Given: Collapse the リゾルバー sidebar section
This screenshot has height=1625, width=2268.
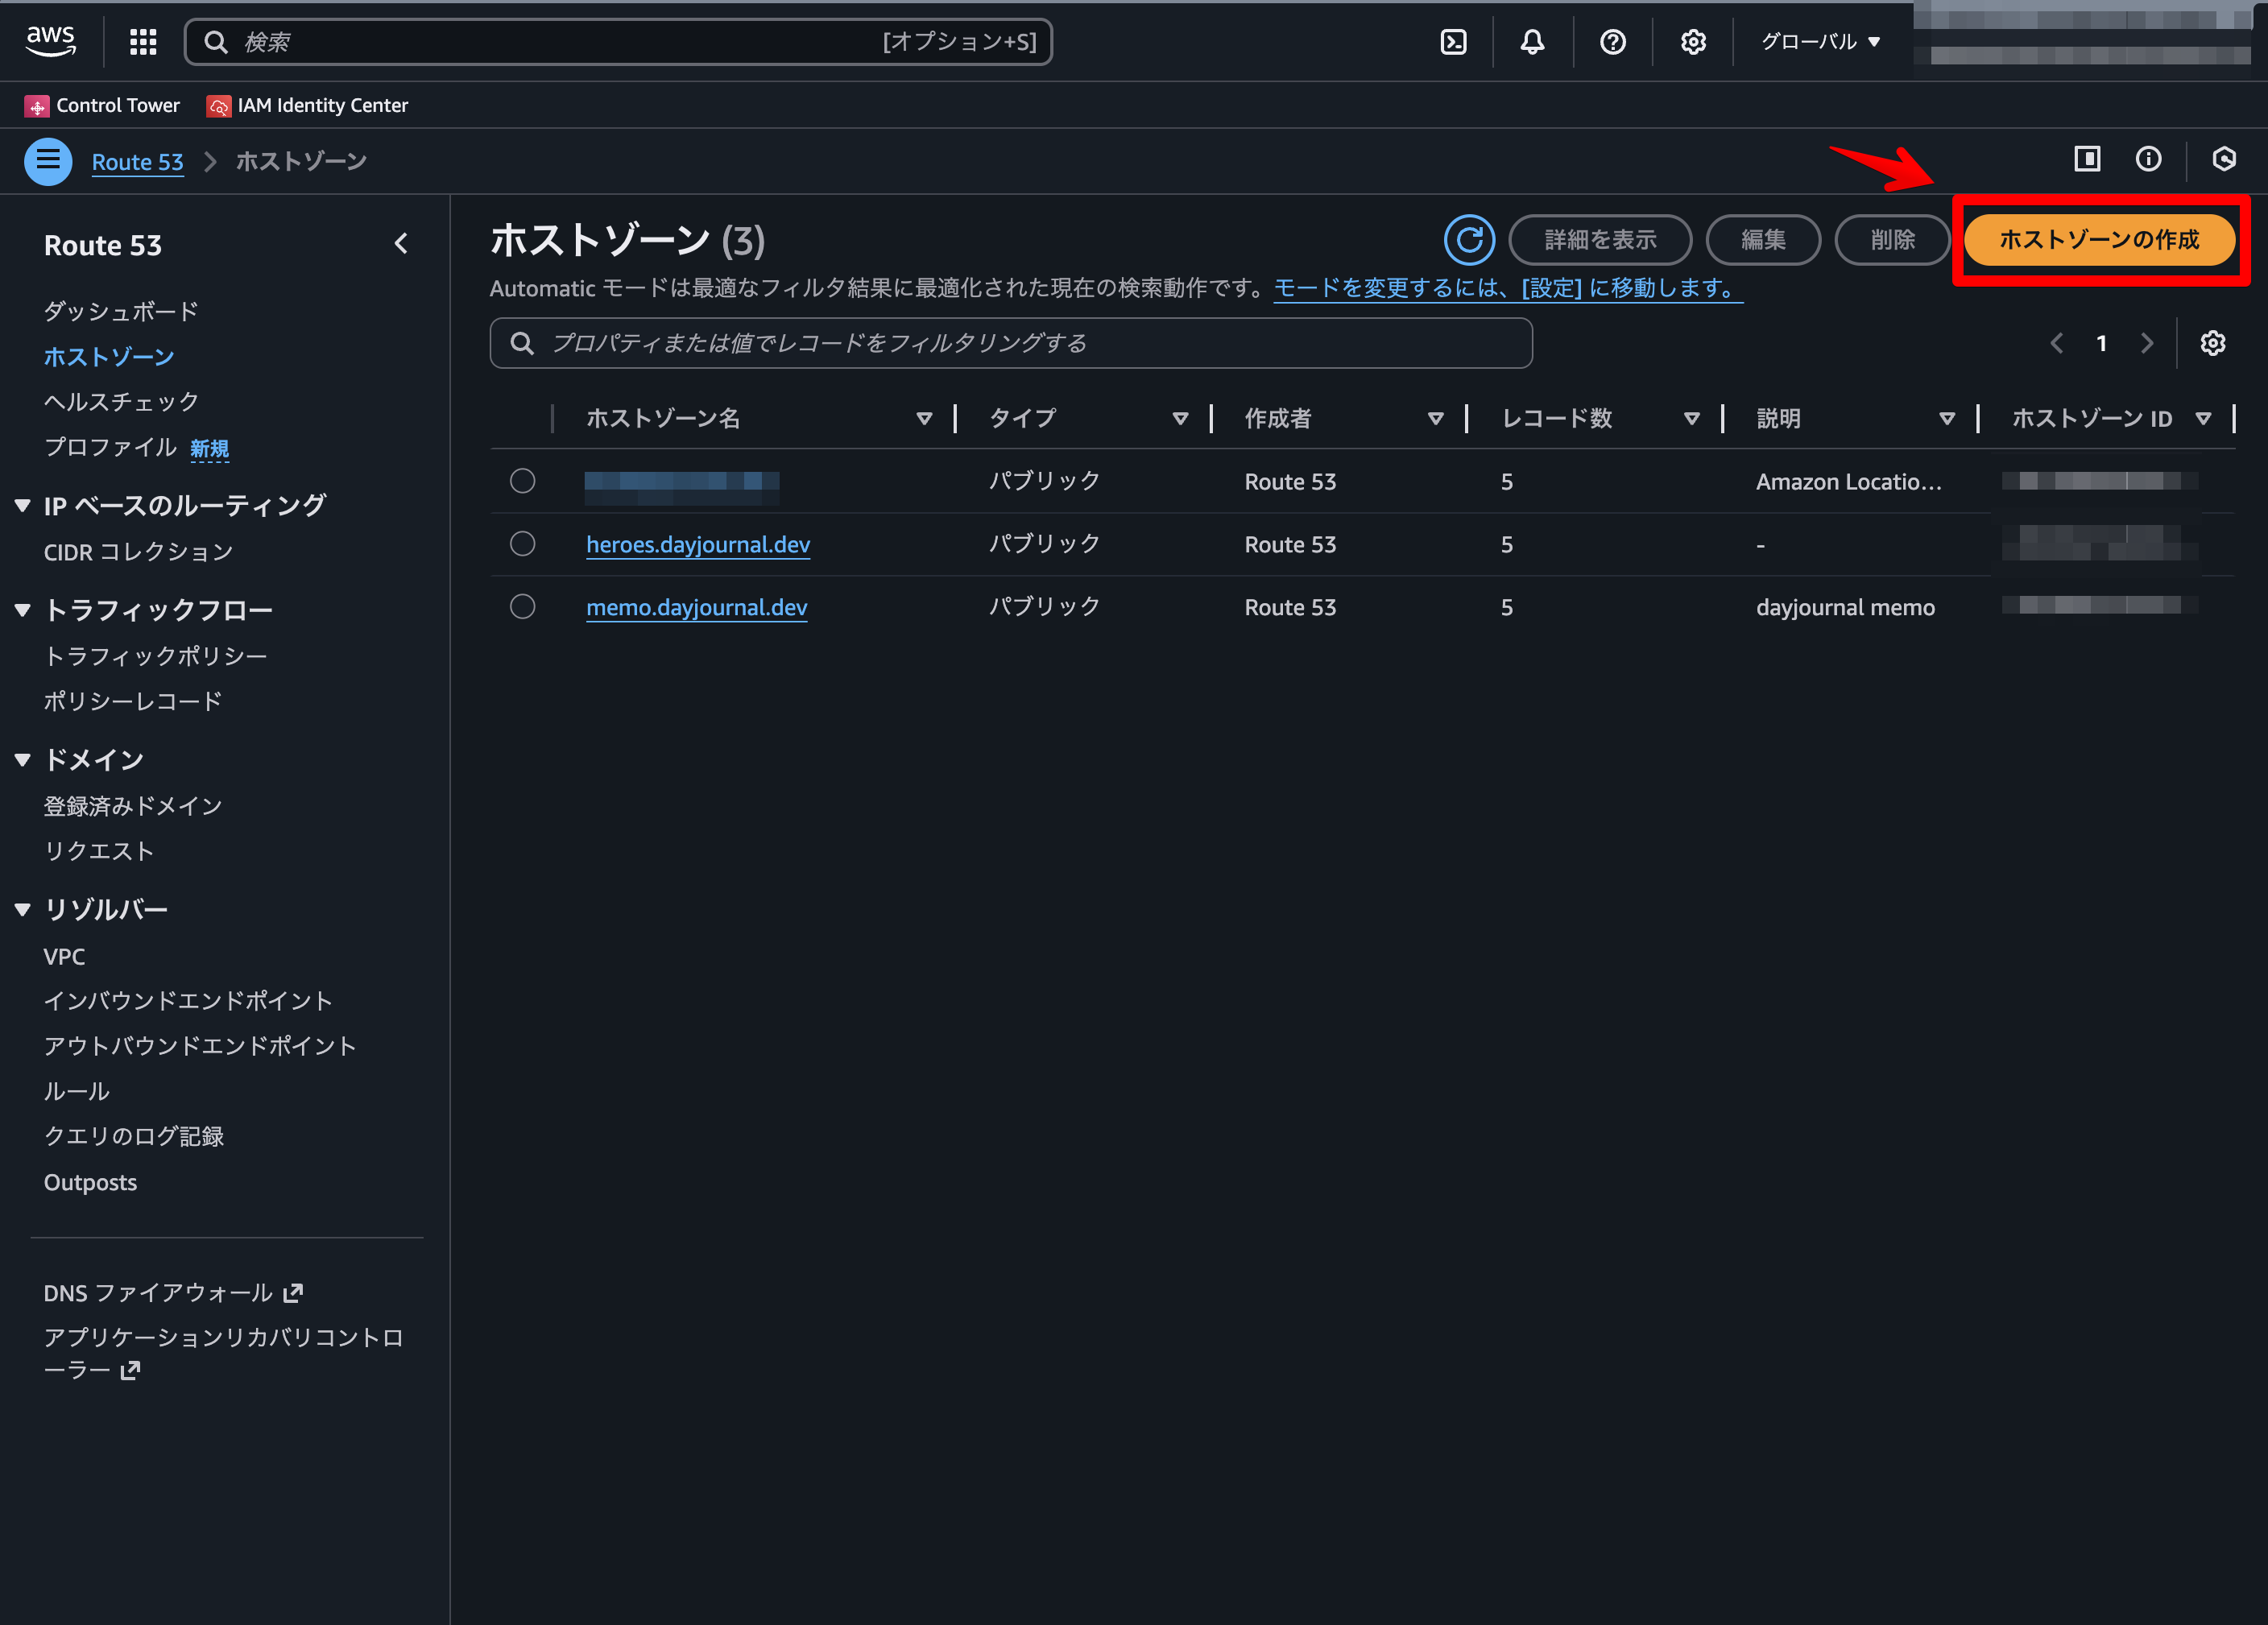Looking at the screenshot, I should point(23,909).
